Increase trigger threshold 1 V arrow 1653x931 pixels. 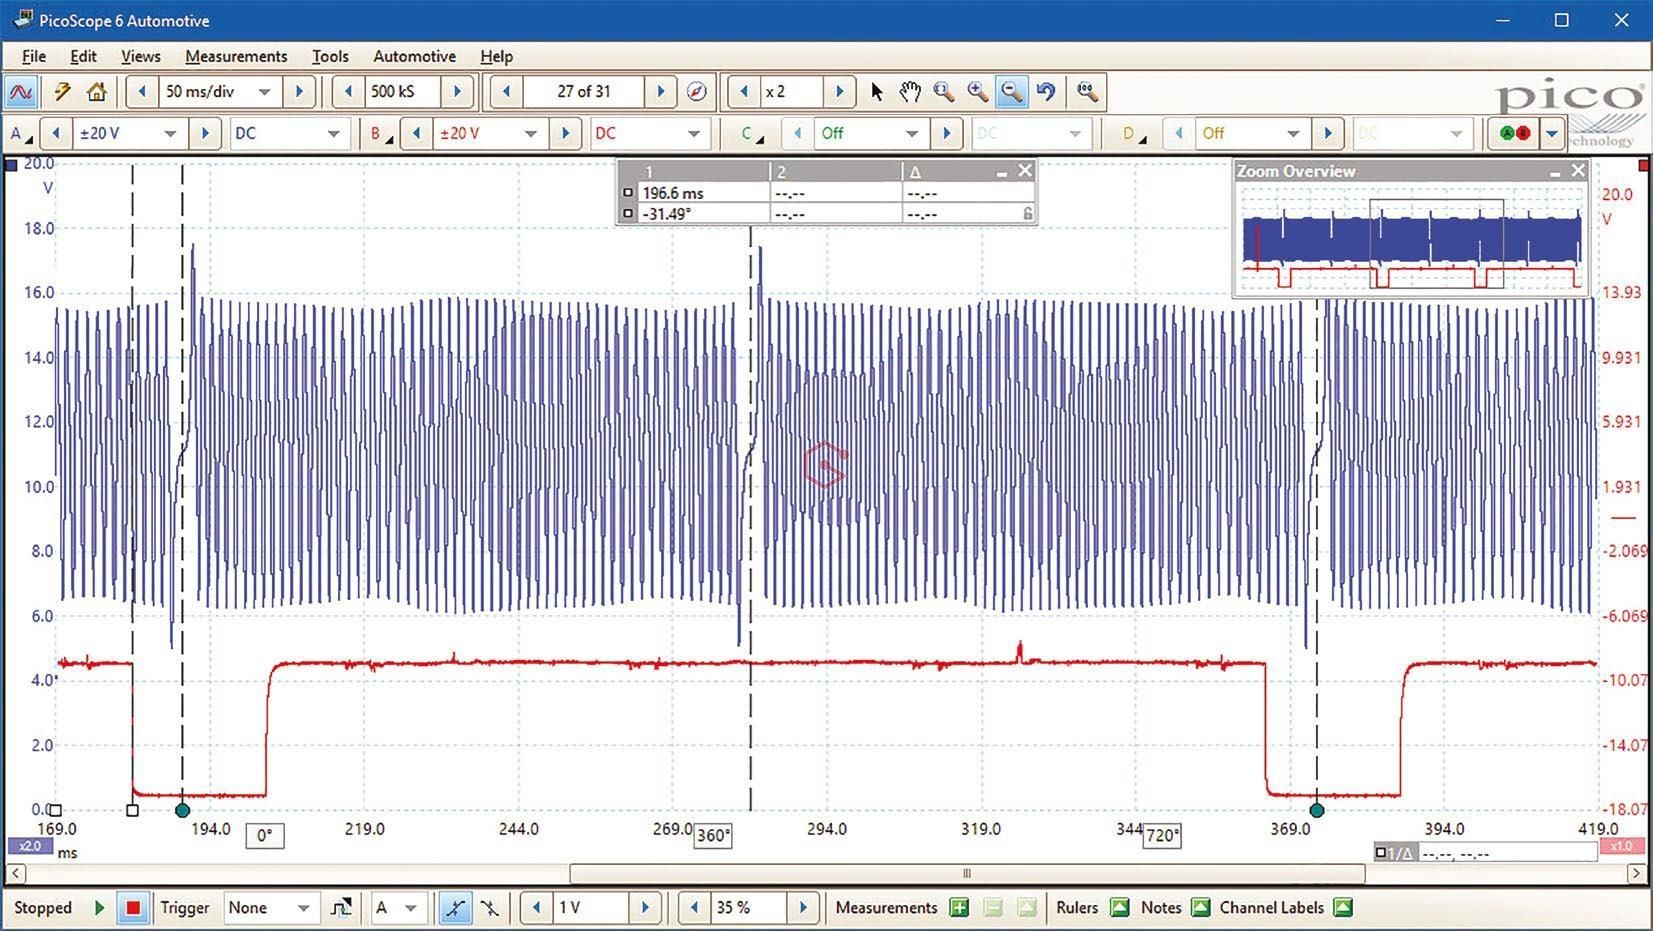pyautogui.click(x=645, y=908)
